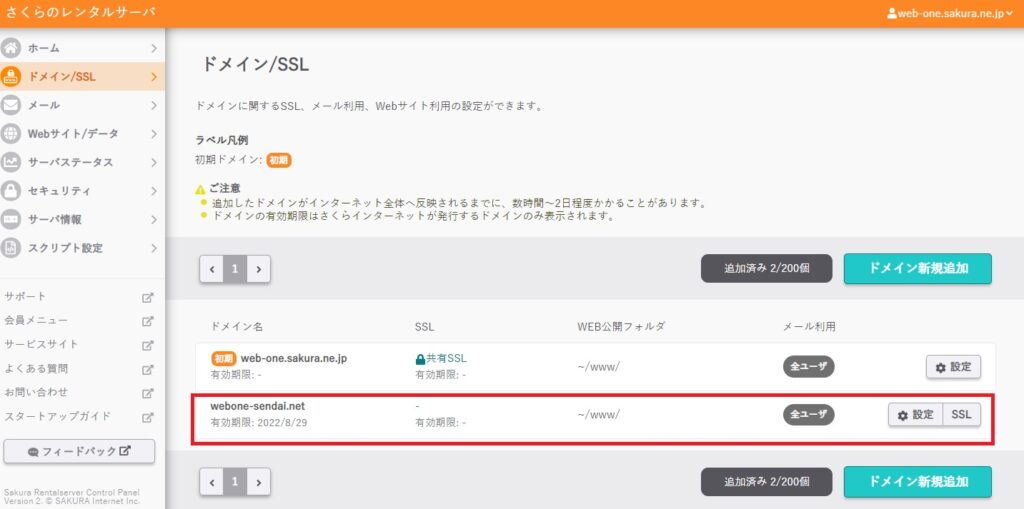
Task: Click the Mail envelope icon
Action: point(10,105)
